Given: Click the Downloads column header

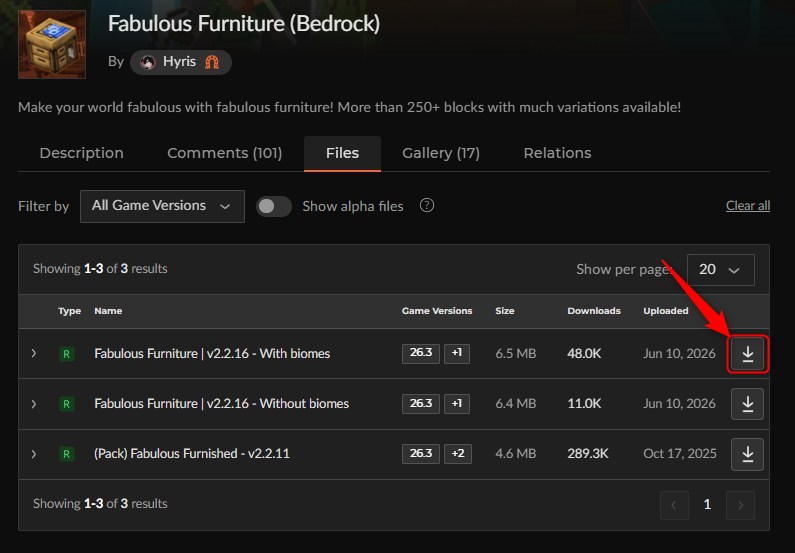Looking at the screenshot, I should (x=594, y=311).
